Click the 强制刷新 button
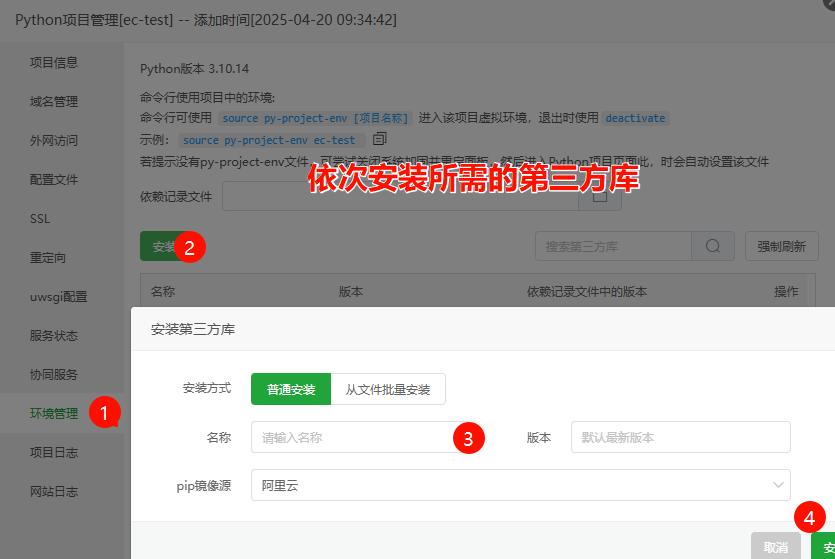 pos(781,246)
